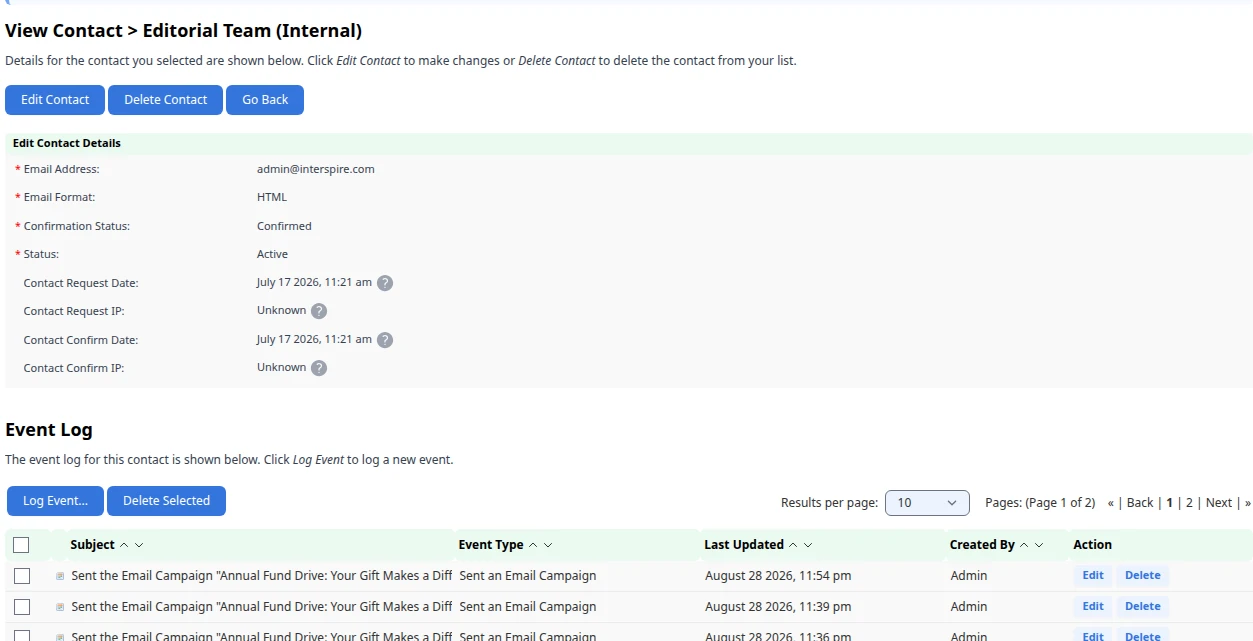
Task: Click the "August 28 2026, 11:39 pm" cell
Action: pyautogui.click(x=778, y=607)
